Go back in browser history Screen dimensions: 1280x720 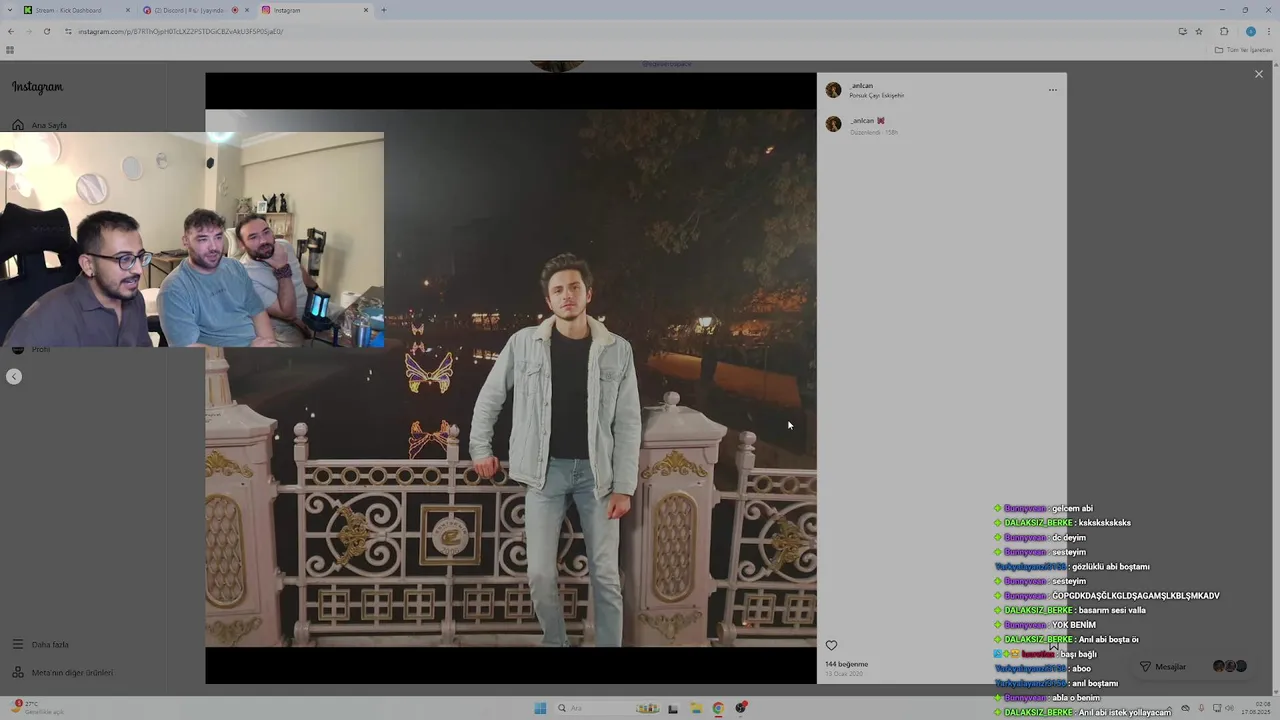pos(11,31)
